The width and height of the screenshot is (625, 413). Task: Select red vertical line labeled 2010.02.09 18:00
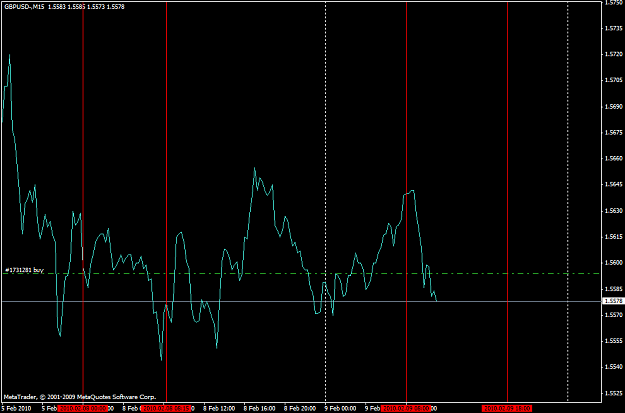coord(507,202)
